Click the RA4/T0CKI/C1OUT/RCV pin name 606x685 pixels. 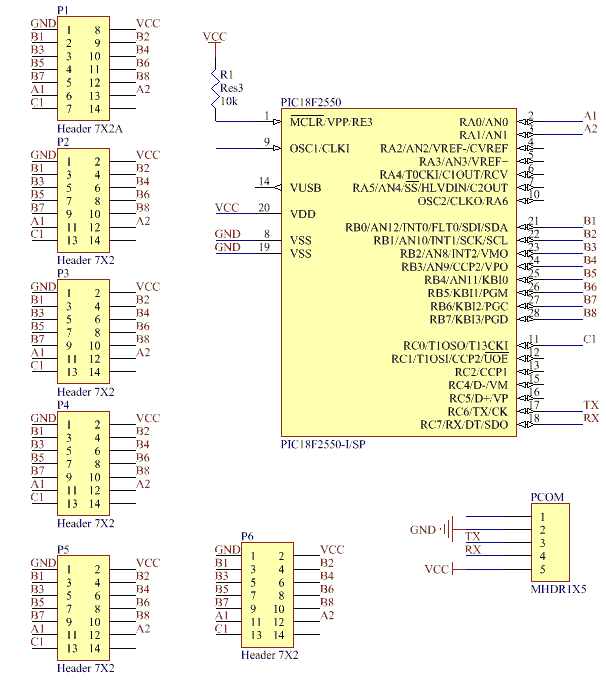click(x=443, y=175)
